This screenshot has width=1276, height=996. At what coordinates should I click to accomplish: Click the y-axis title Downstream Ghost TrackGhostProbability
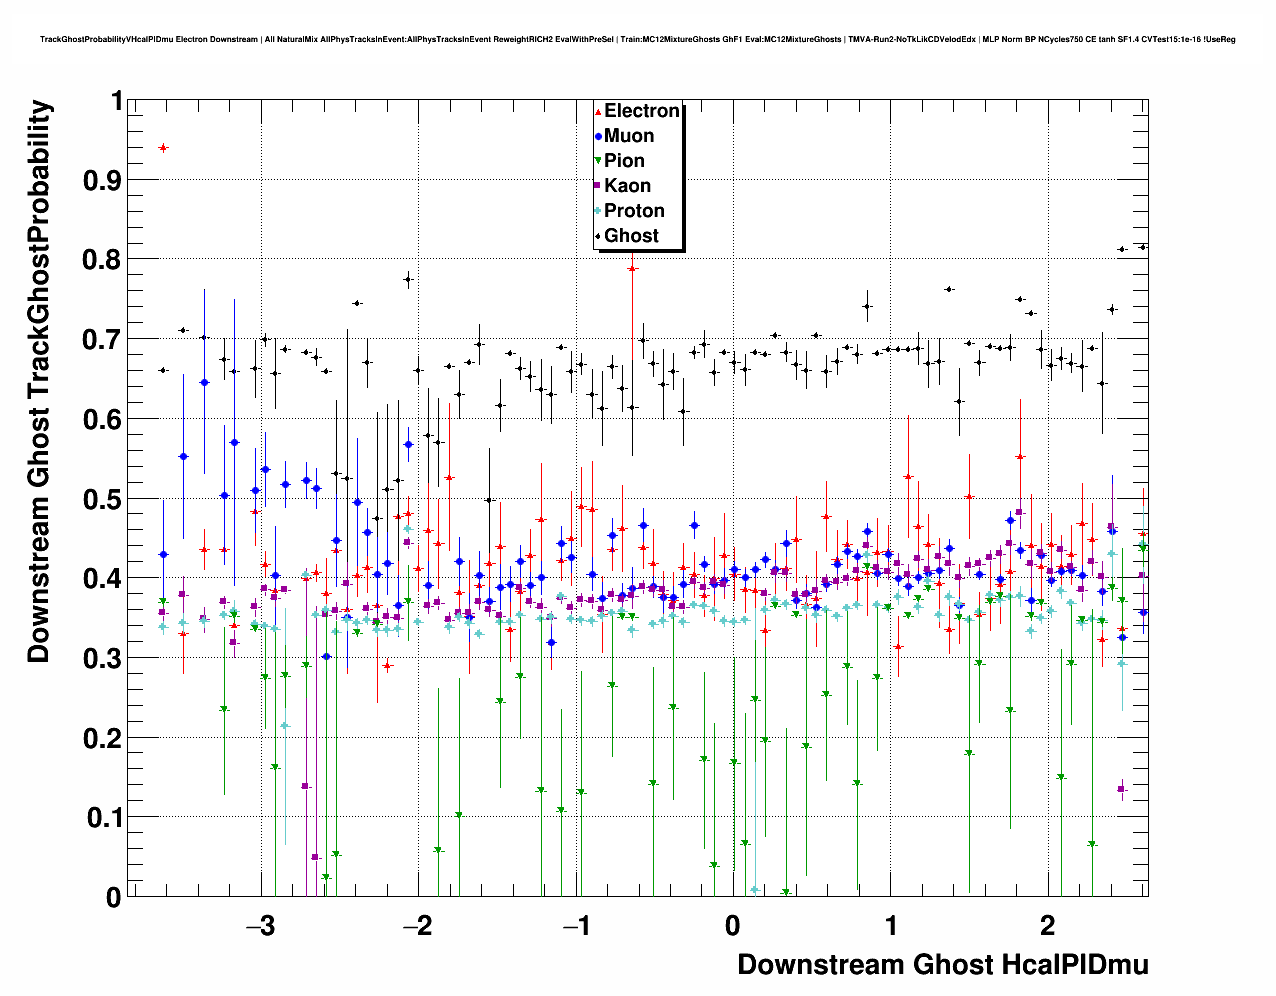39,382
